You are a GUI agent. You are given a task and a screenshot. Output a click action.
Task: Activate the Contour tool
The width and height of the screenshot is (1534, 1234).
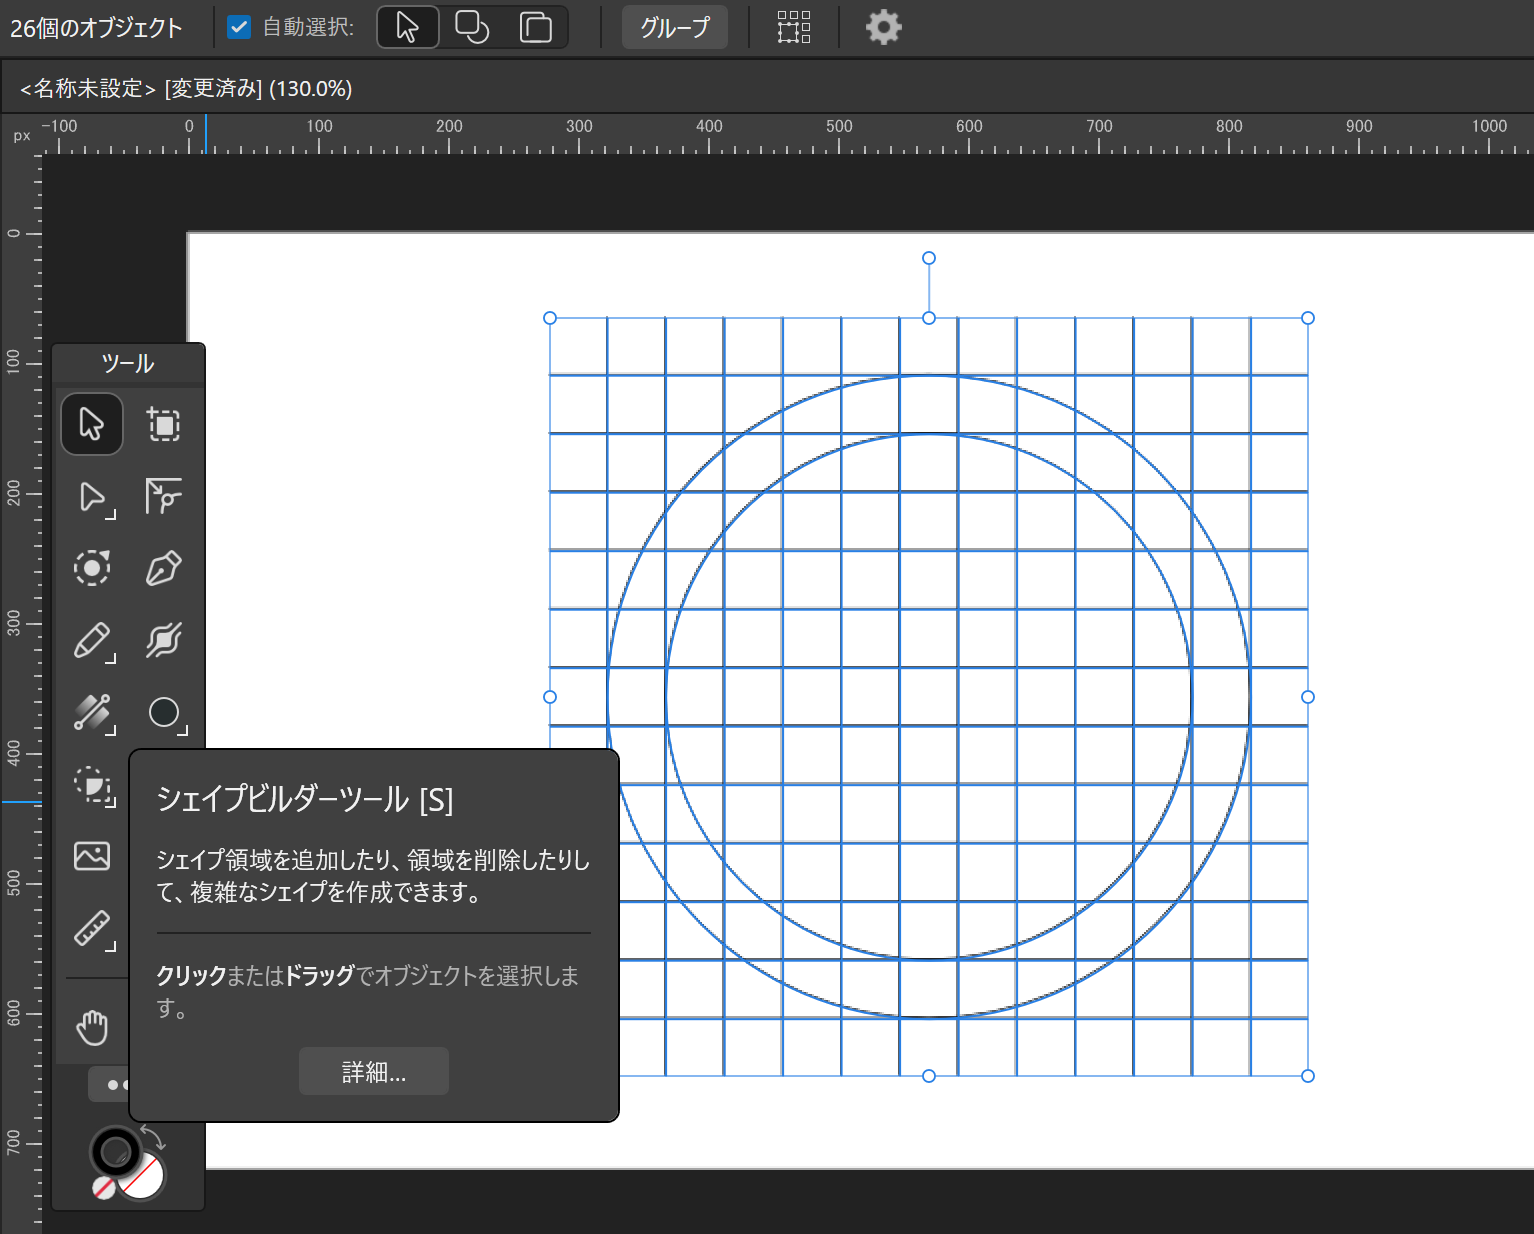[91, 568]
